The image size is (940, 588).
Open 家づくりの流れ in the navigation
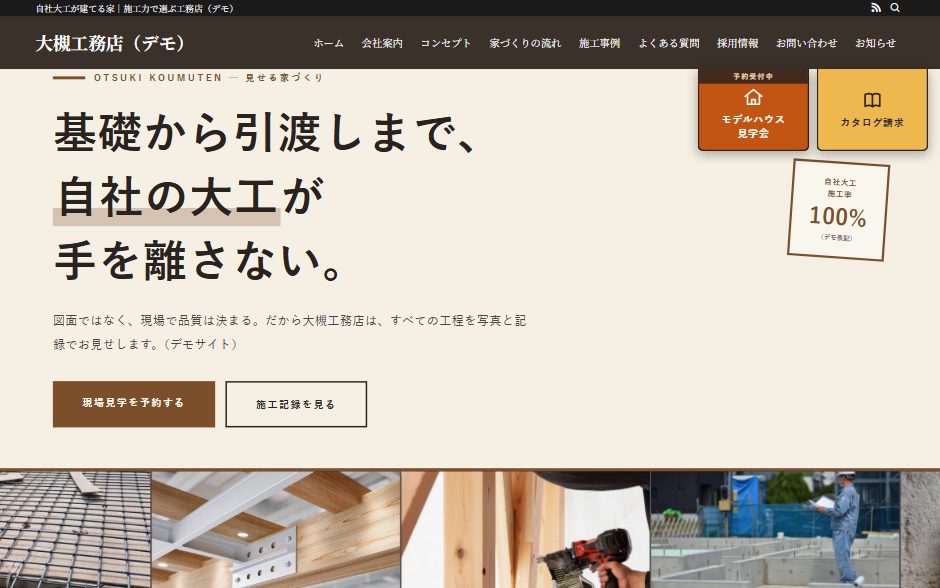(525, 43)
